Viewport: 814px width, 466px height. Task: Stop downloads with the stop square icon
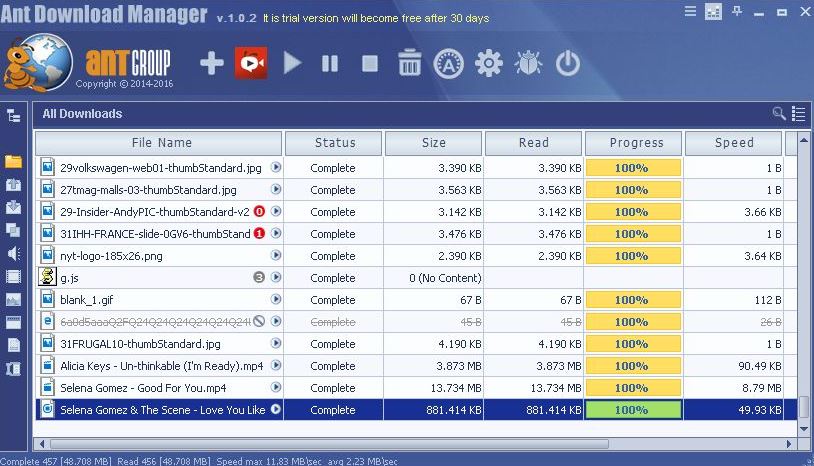click(370, 64)
